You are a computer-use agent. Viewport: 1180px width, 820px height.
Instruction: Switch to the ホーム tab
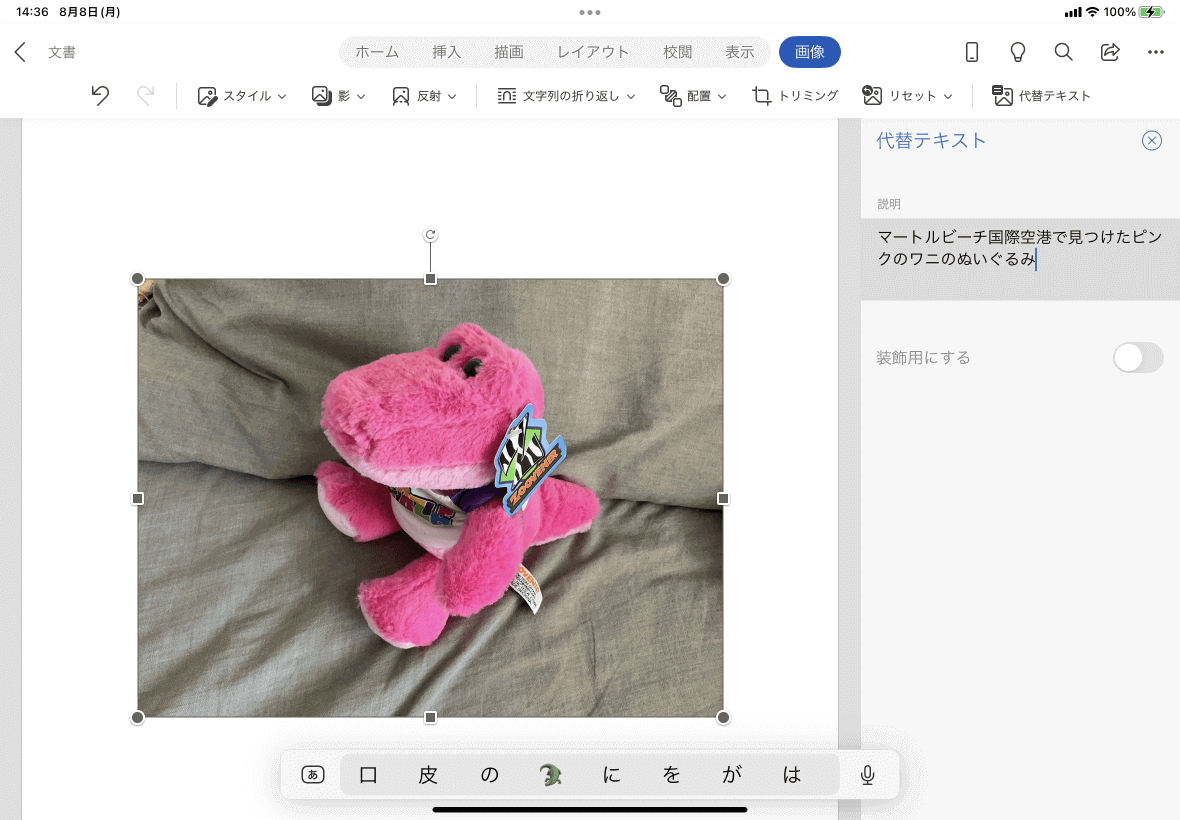[x=377, y=52]
